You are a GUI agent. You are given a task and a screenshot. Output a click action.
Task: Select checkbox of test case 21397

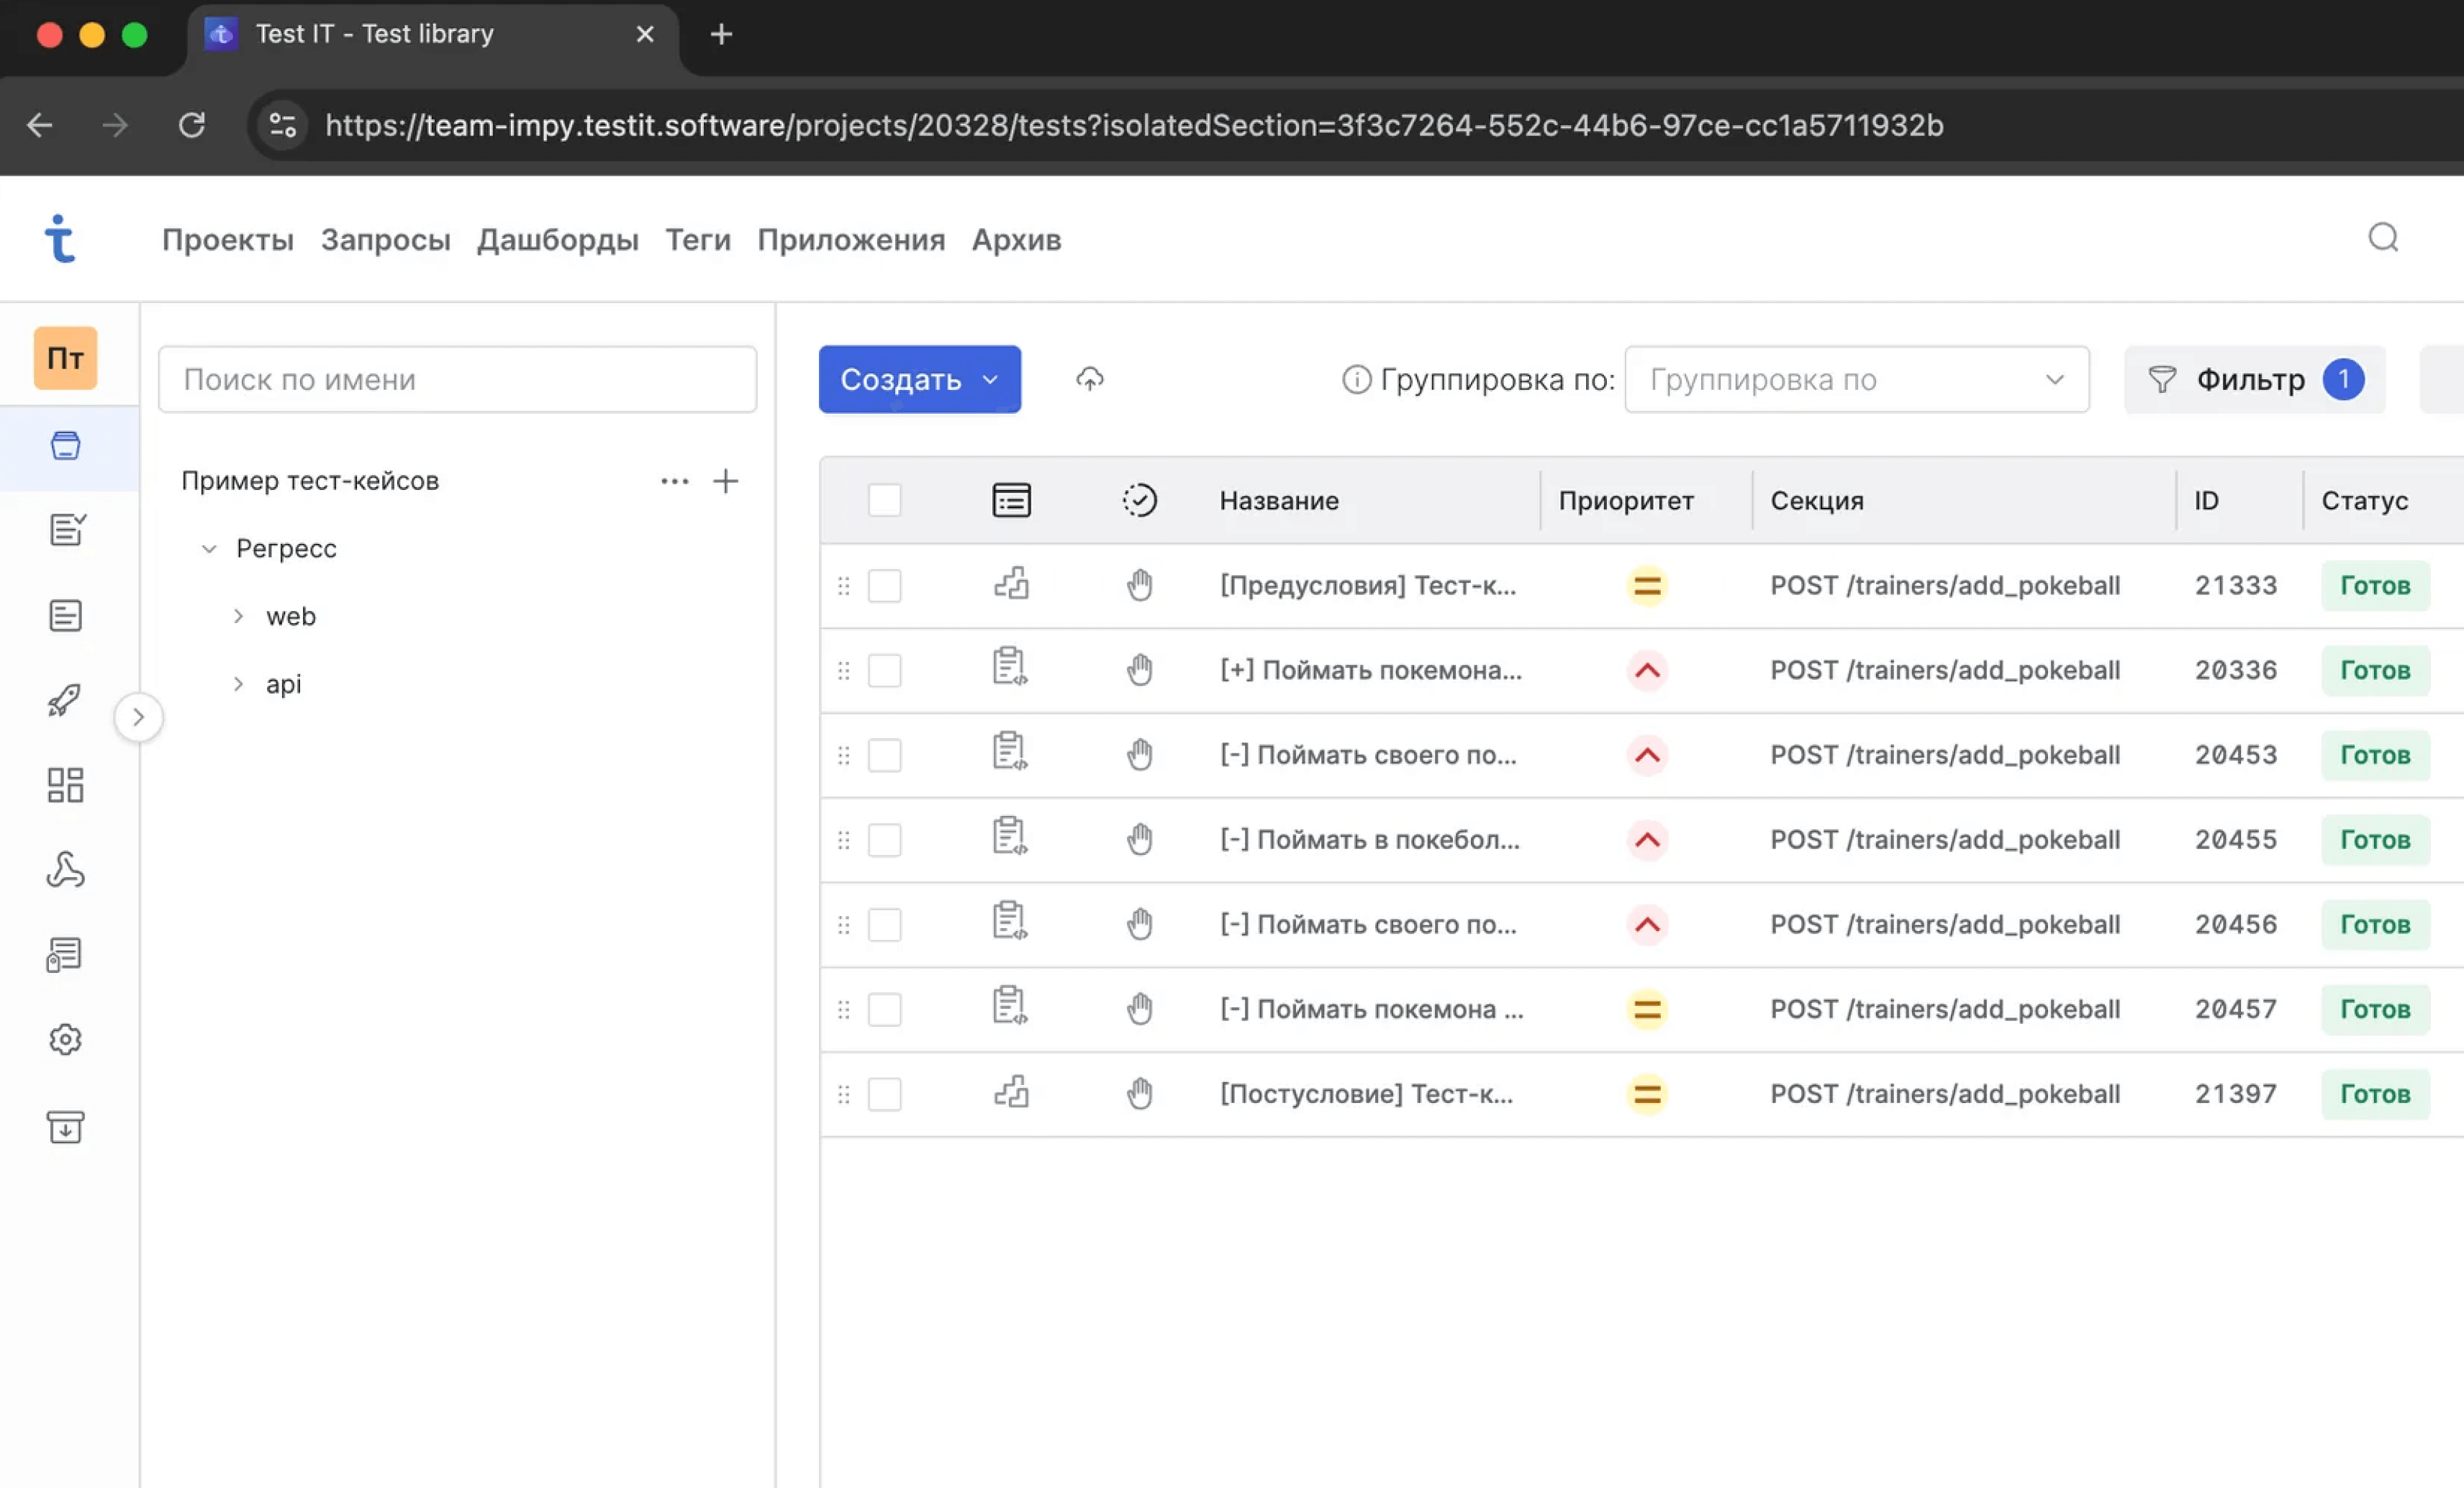[884, 1094]
